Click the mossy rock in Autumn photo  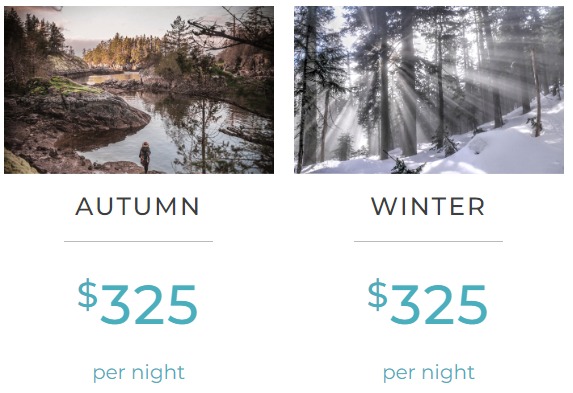66,86
